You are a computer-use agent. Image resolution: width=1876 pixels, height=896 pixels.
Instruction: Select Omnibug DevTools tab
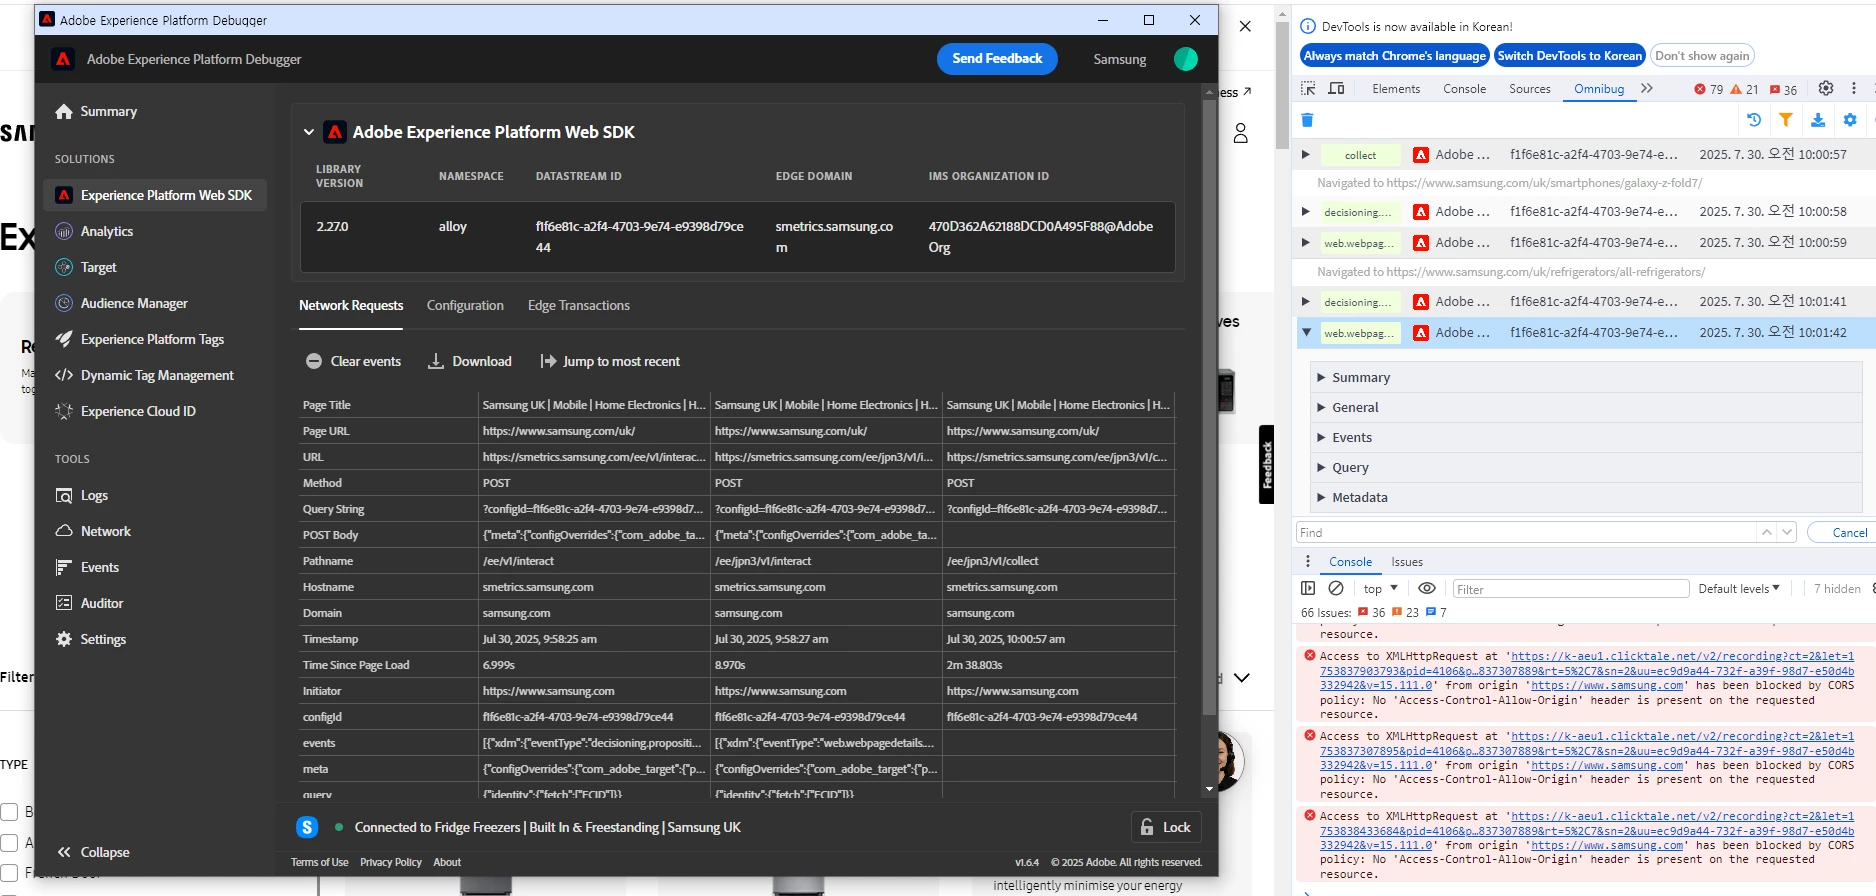(x=1599, y=89)
